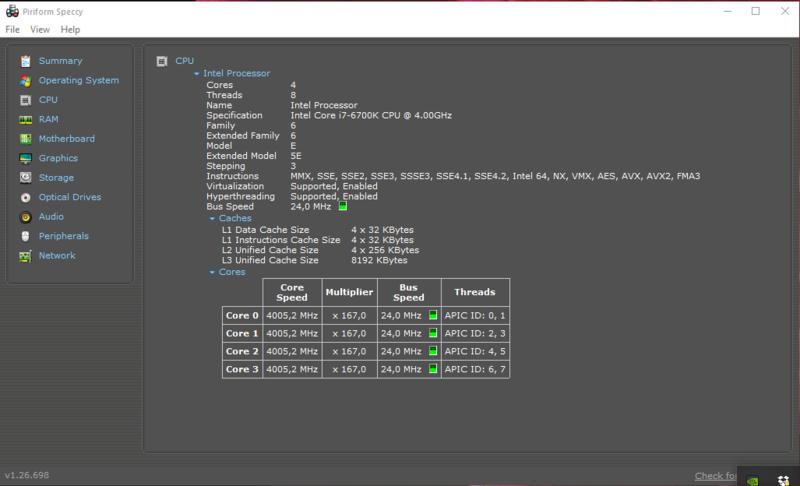
Task: Open the Motherboard section
Action: pos(66,139)
